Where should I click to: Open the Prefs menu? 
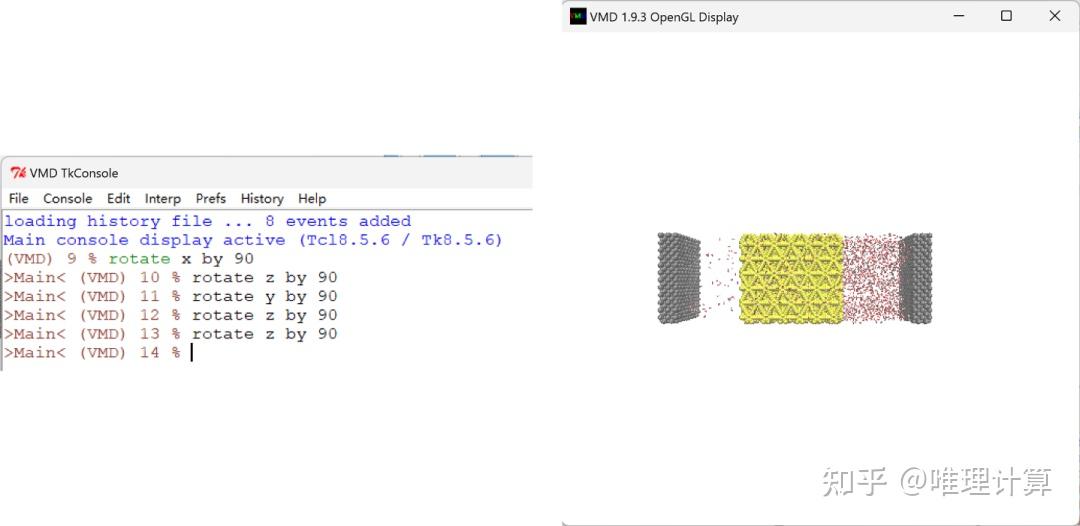(x=211, y=198)
